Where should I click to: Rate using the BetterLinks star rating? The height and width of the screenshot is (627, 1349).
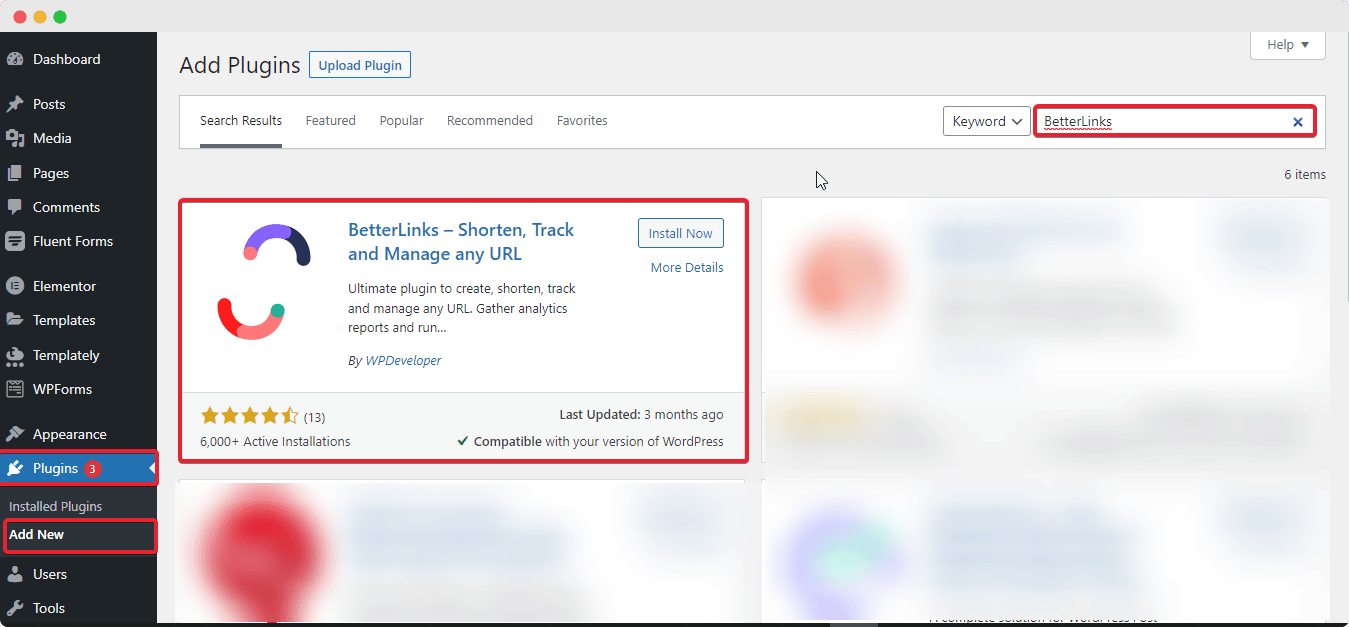click(249, 416)
